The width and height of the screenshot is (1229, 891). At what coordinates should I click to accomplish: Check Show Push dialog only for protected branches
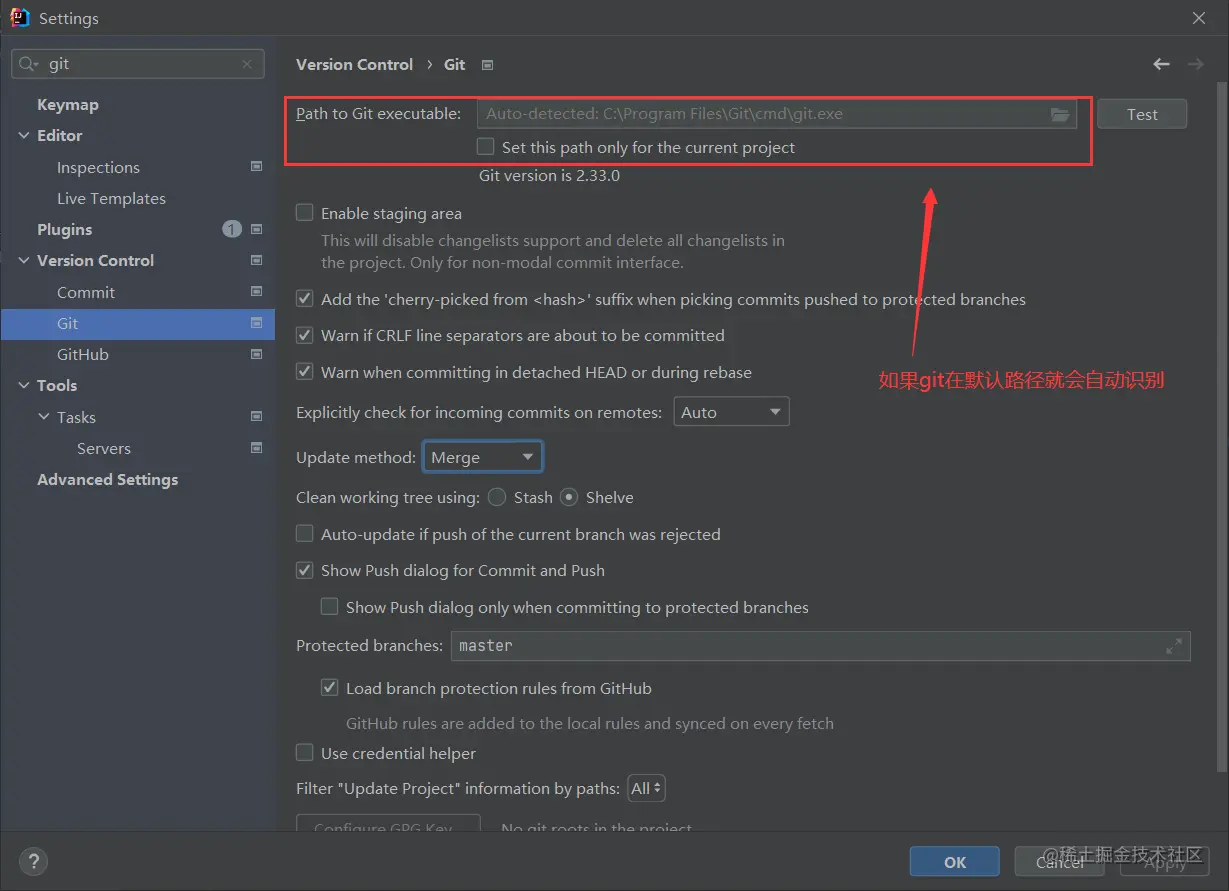329,607
